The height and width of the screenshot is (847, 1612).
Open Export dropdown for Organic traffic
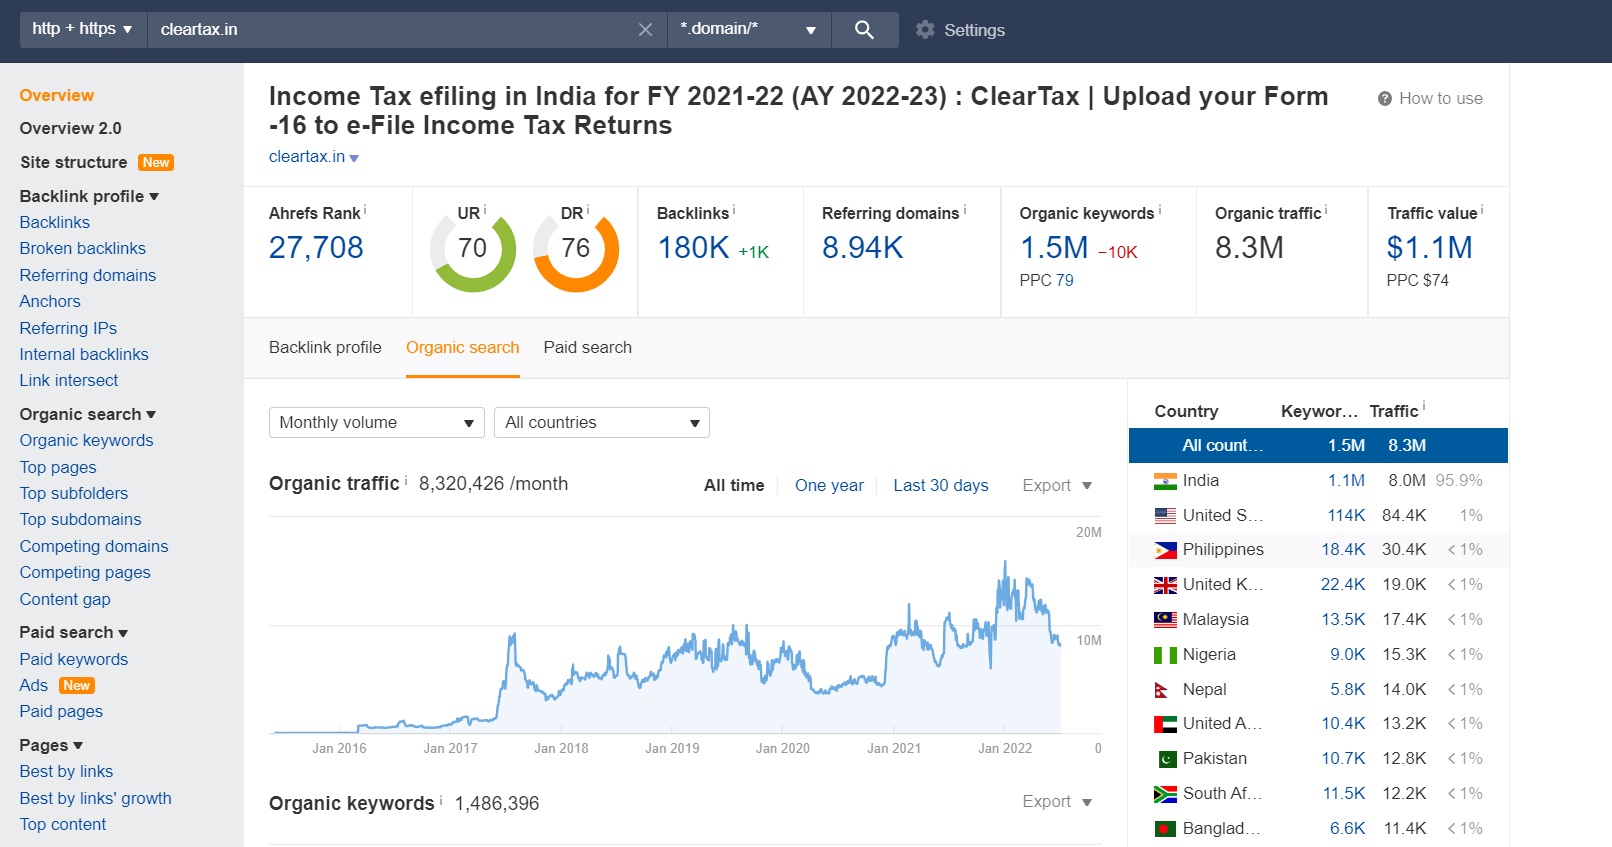click(1057, 485)
